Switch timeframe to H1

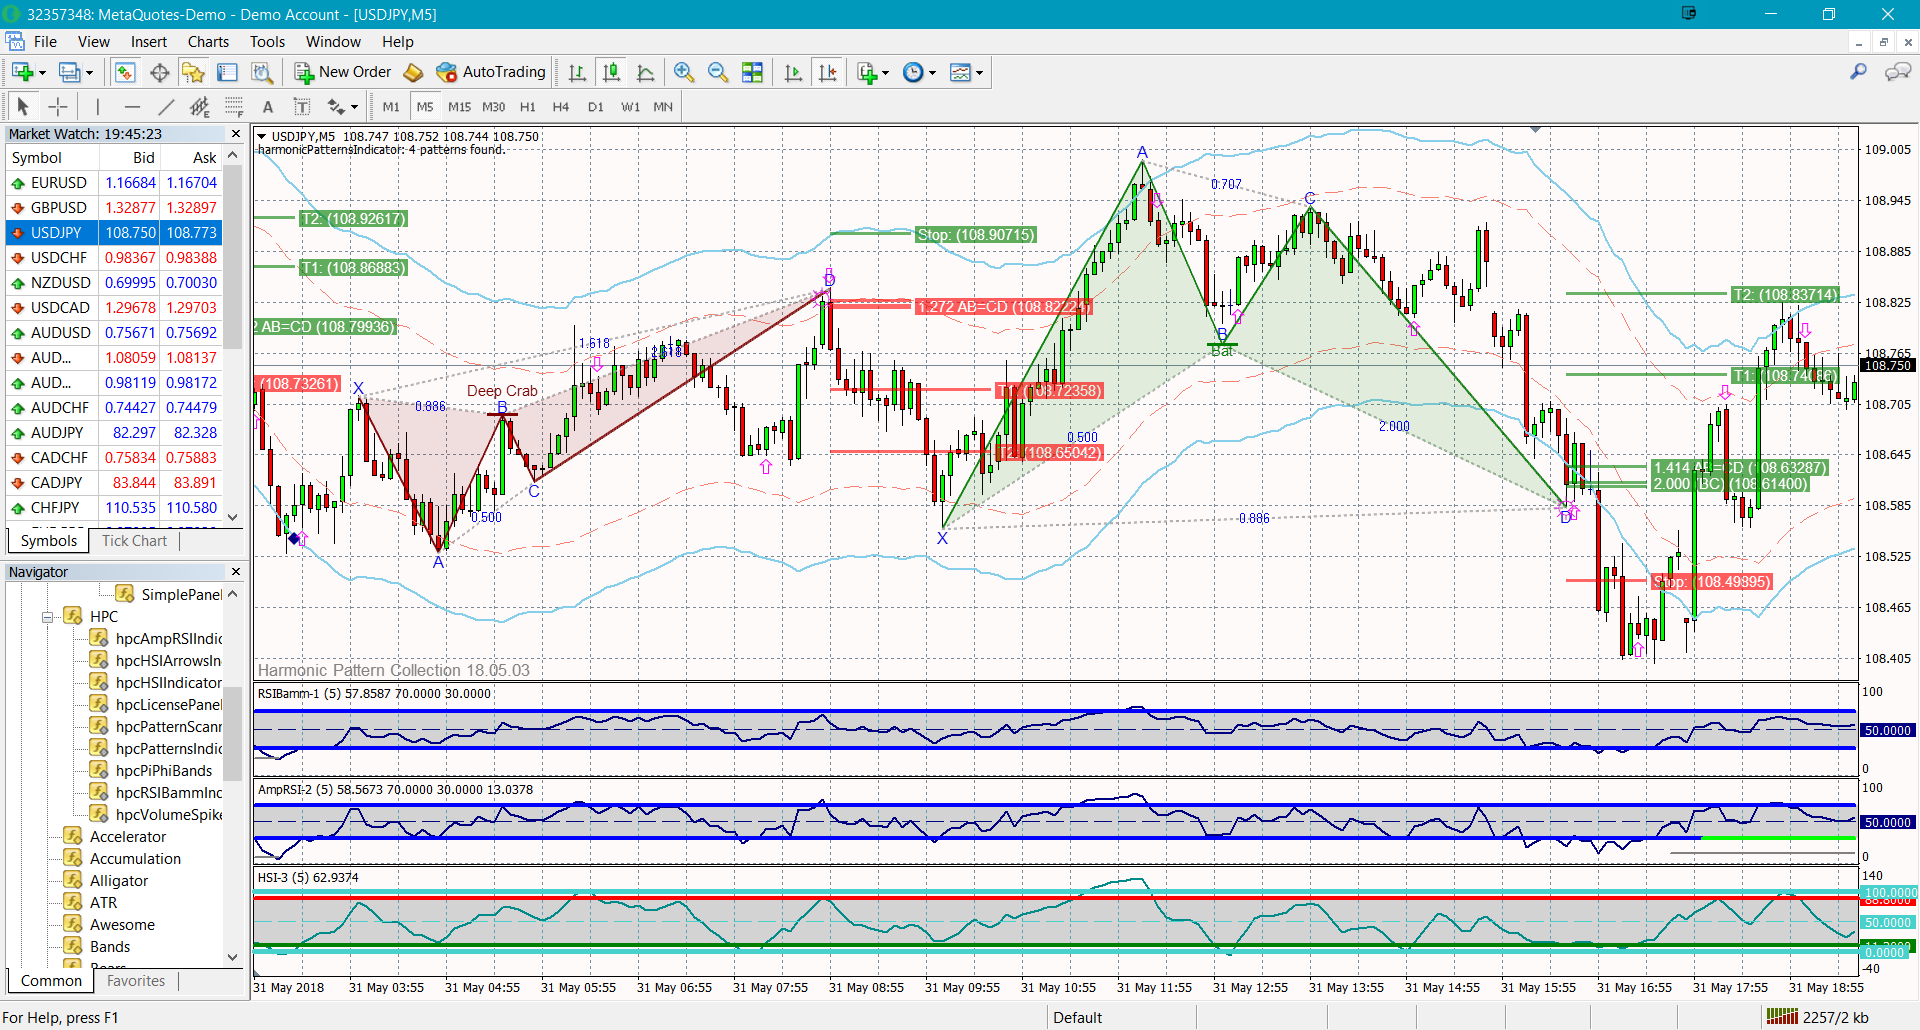[x=528, y=106]
